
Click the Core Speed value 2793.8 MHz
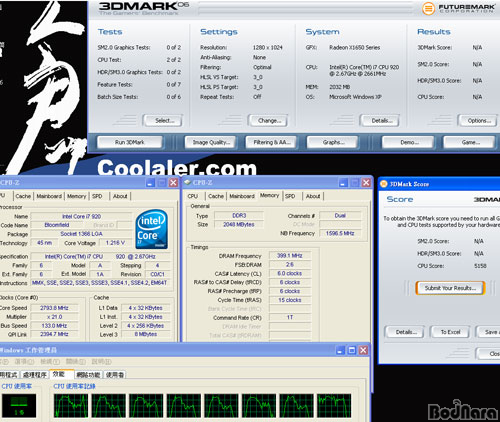(x=54, y=308)
